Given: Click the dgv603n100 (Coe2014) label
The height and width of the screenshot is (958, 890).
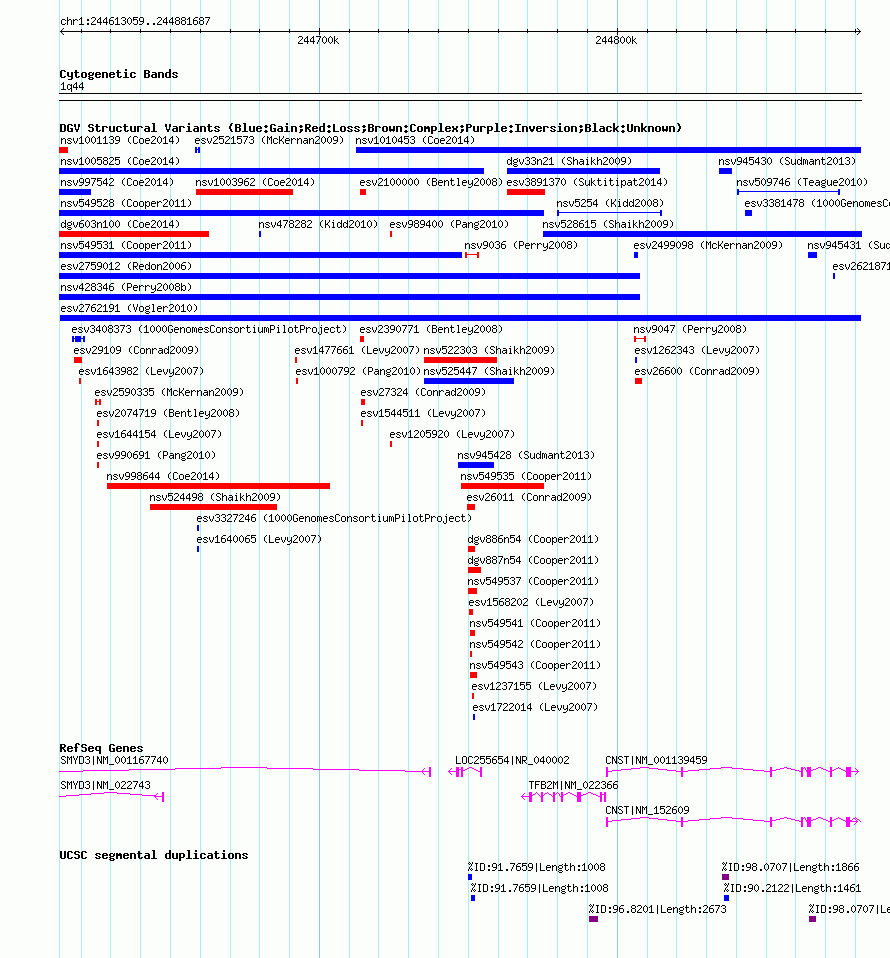Looking at the screenshot, I should [x=120, y=224].
